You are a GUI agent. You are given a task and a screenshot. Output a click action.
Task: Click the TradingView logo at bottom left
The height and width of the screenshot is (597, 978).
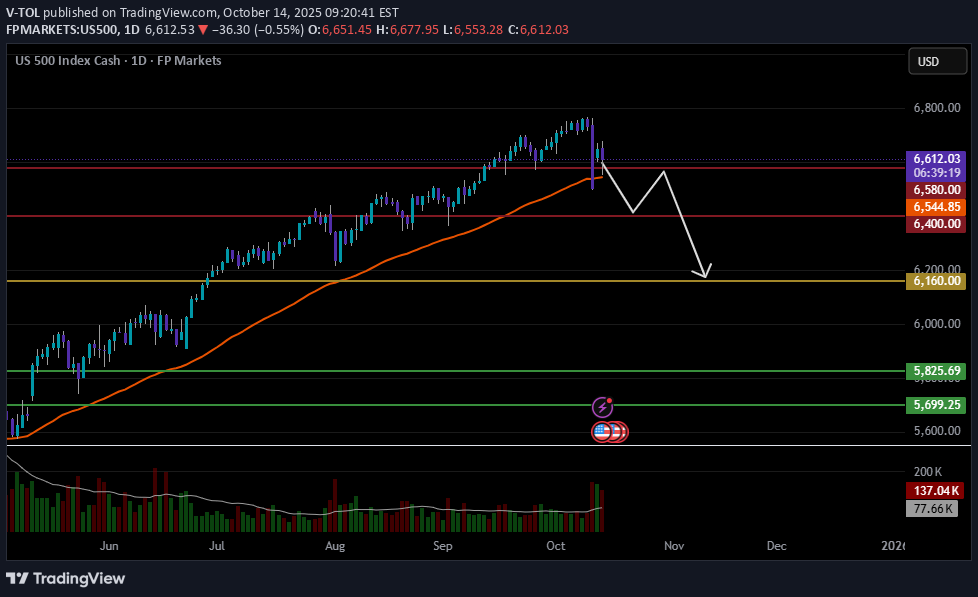click(x=66, y=578)
